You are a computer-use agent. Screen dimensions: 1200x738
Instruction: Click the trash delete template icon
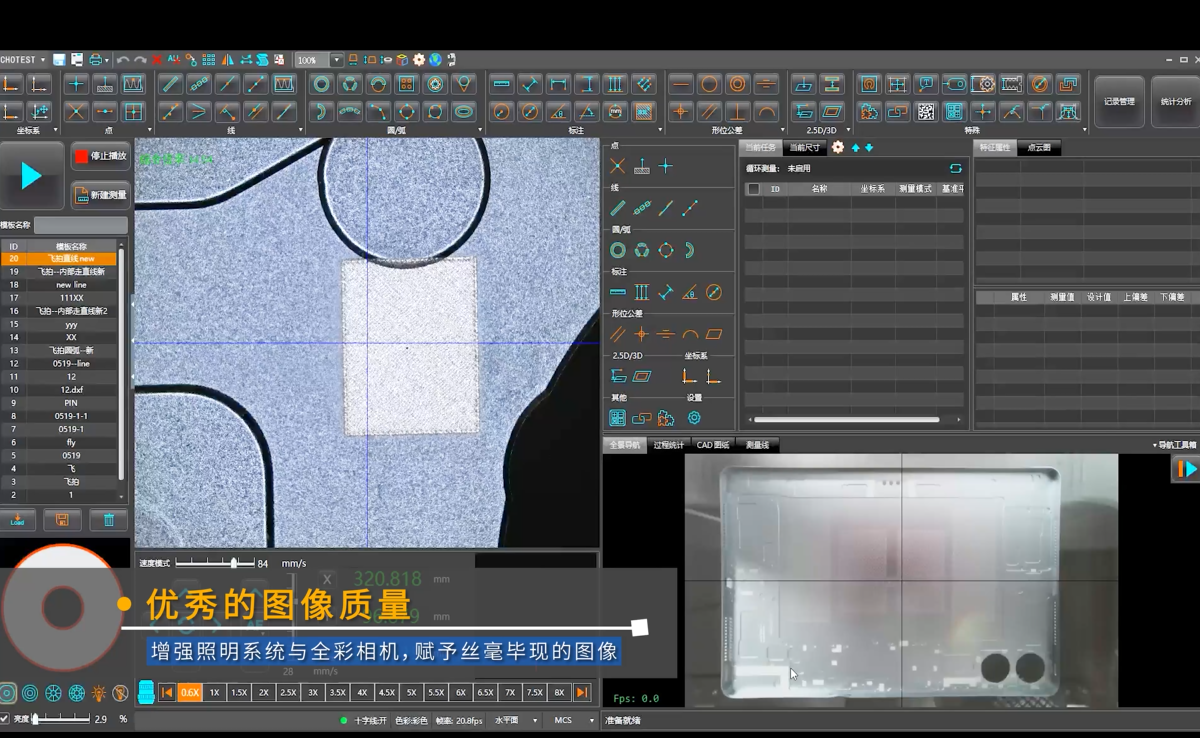coord(109,520)
